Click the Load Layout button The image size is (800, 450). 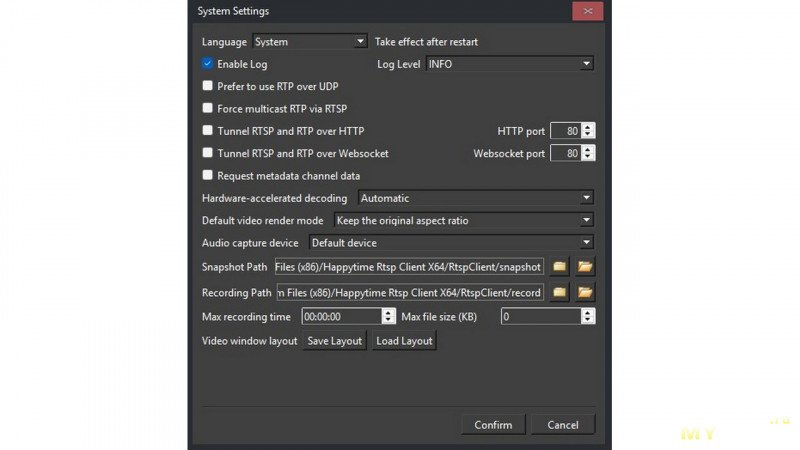tap(404, 341)
